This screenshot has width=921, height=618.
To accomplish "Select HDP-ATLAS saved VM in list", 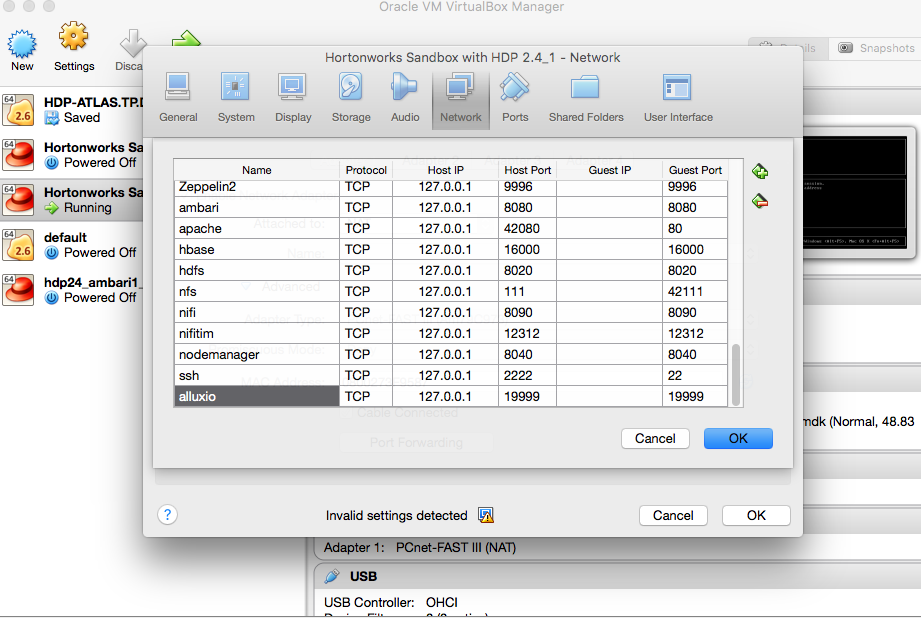I will [x=72, y=110].
